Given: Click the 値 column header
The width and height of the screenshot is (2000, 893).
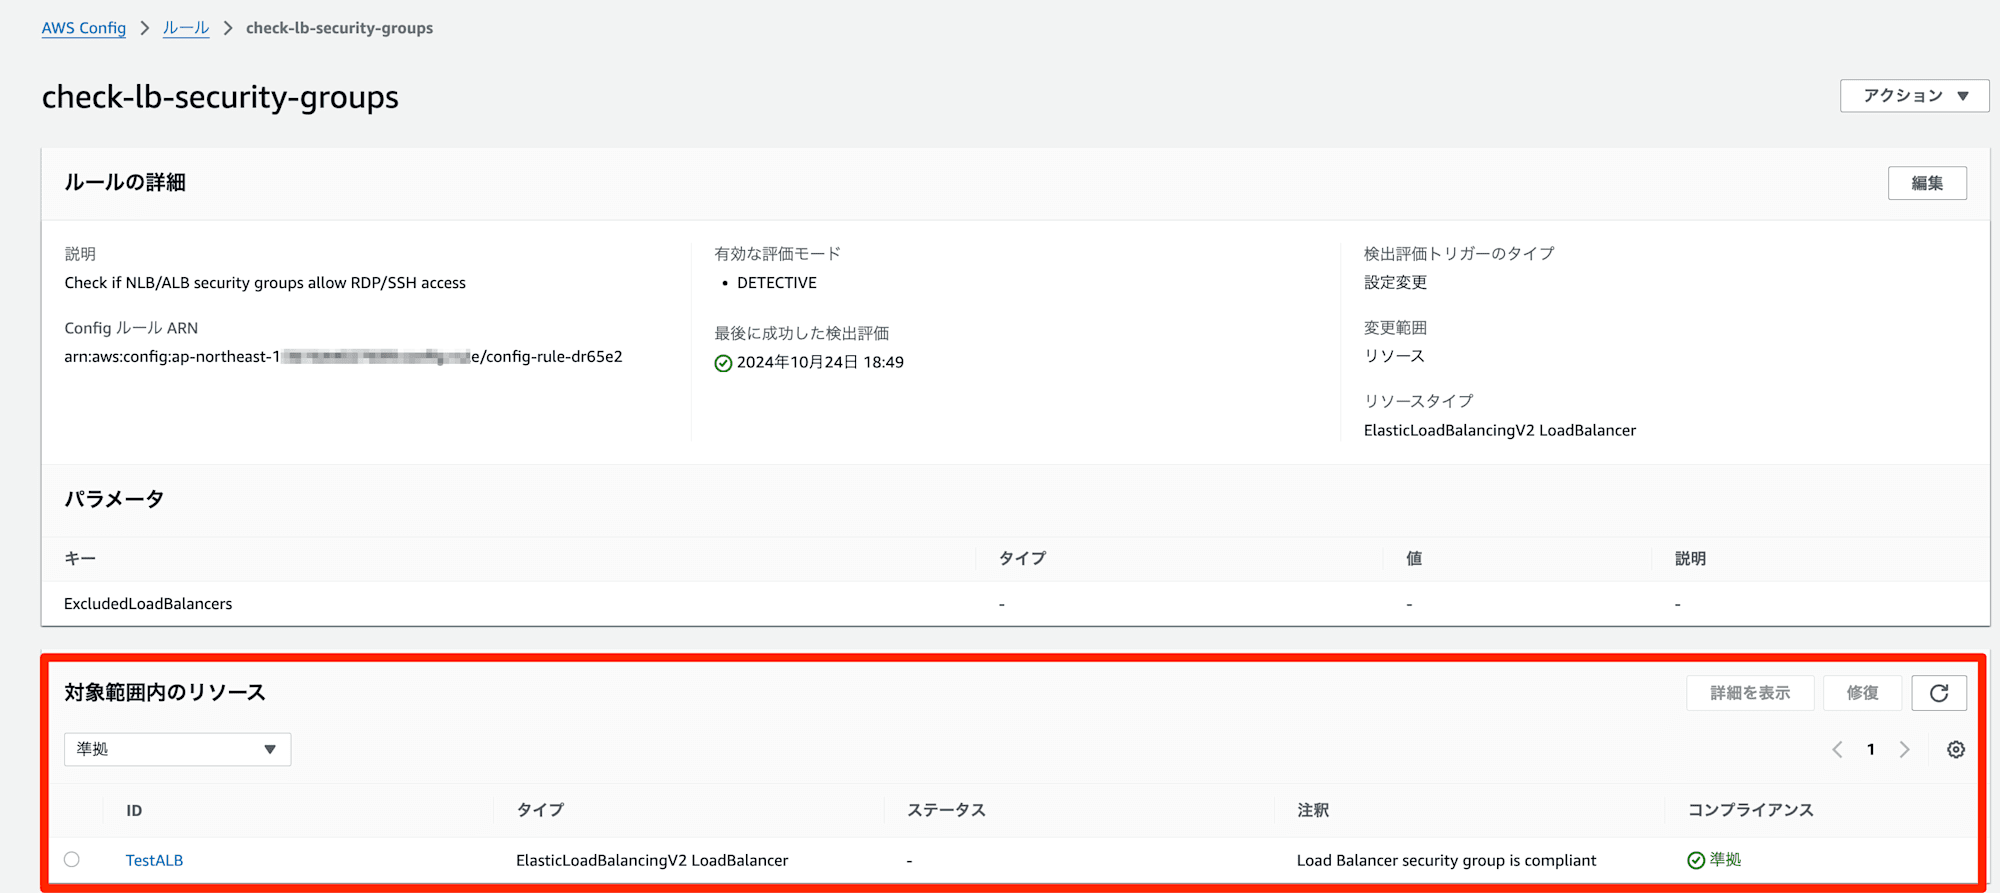Looking at the screenshot, I should tap(1414, 559).
